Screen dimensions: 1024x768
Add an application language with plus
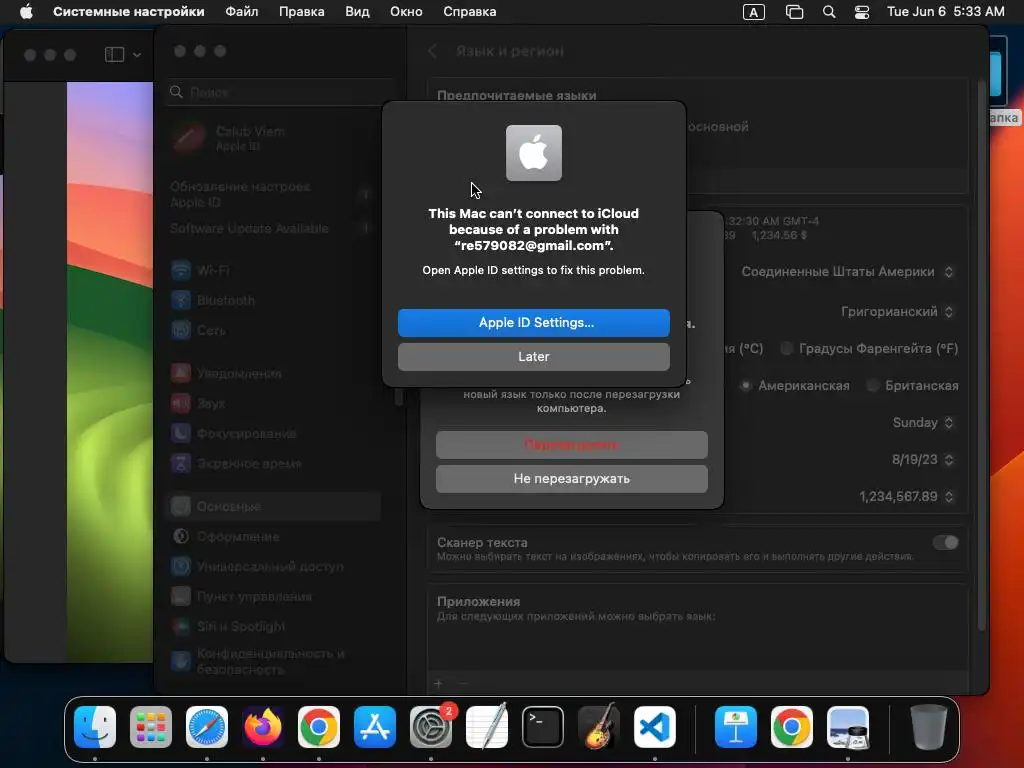[x=438, y=684]
